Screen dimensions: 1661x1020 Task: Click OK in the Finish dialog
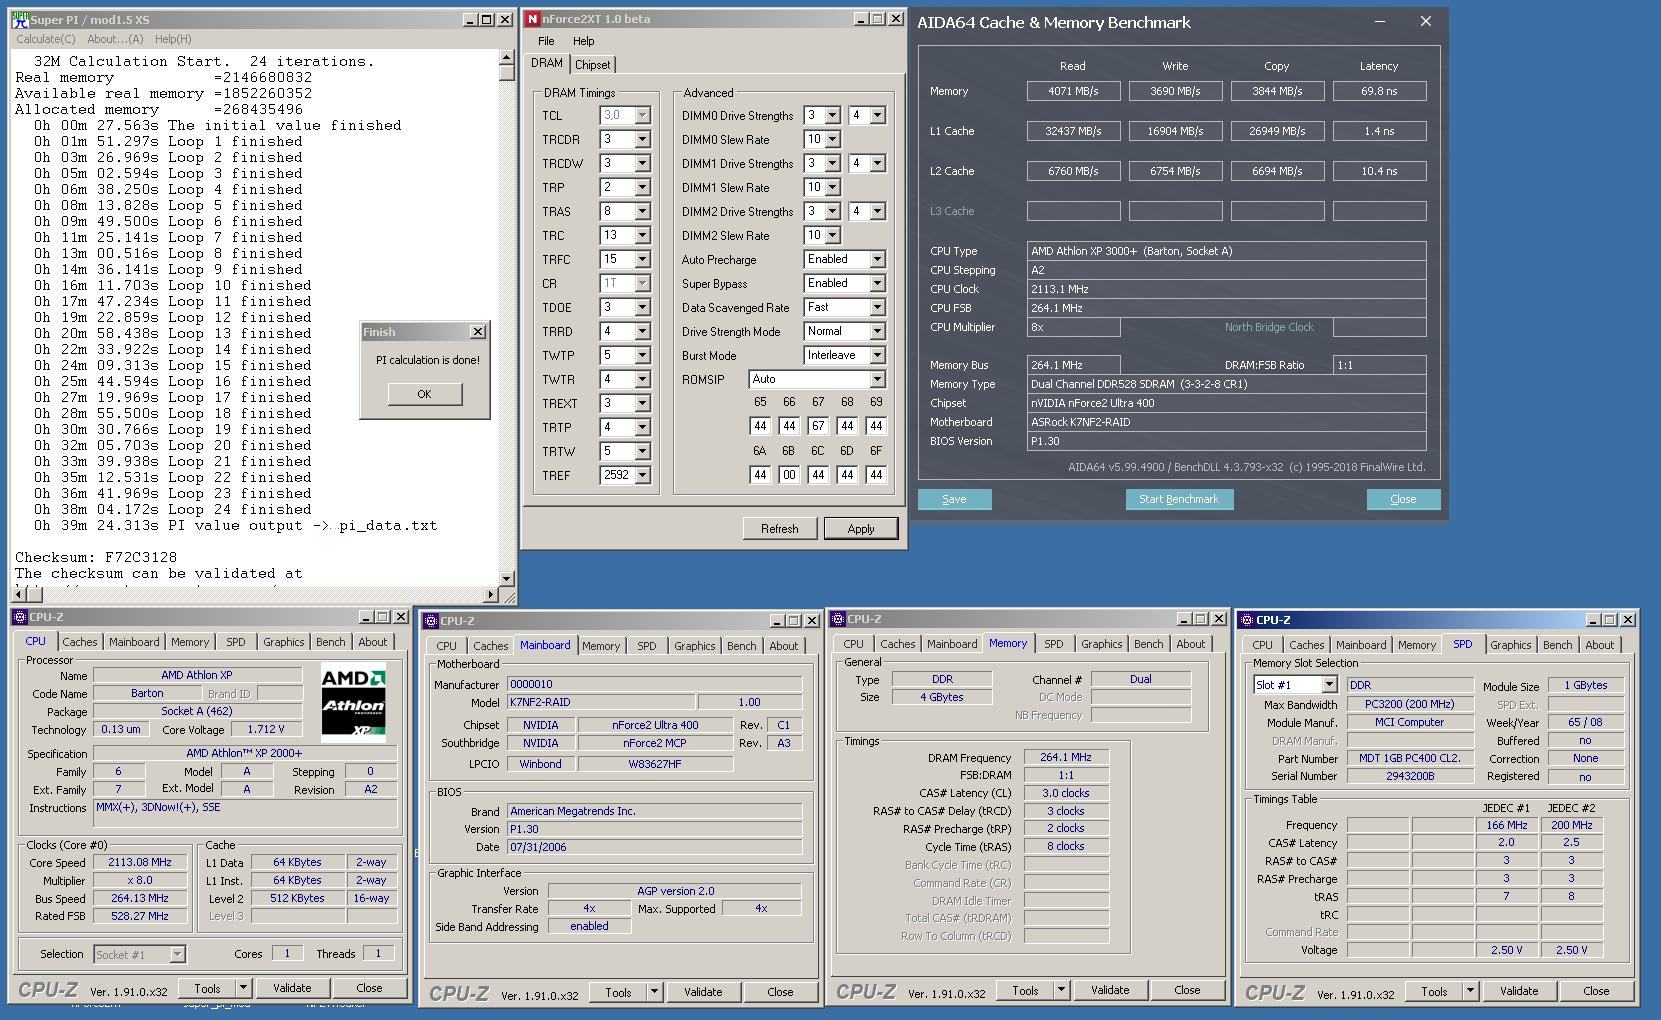coord(424,394)
